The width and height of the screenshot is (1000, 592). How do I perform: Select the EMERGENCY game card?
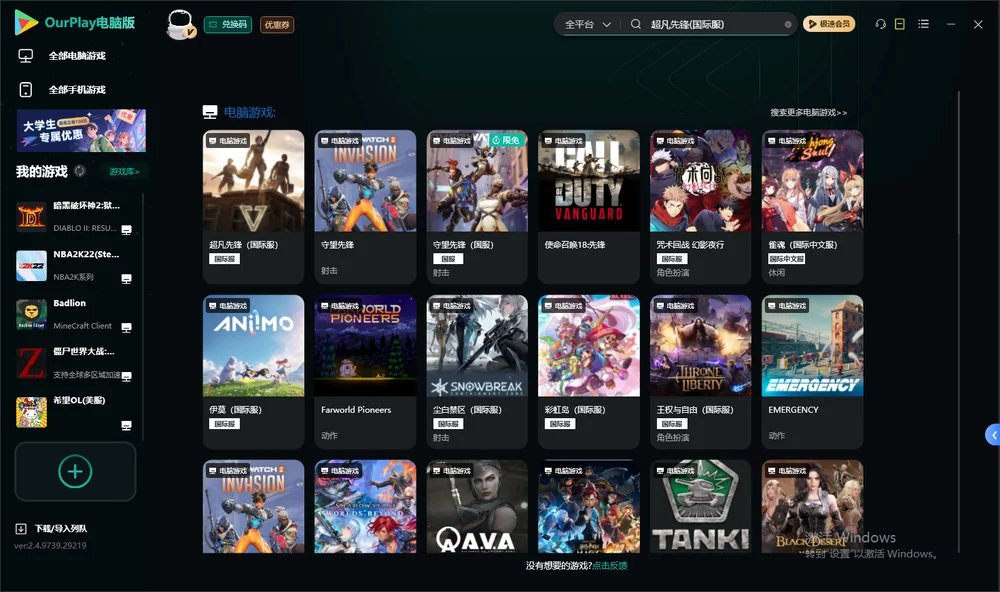tap(812, 372)
